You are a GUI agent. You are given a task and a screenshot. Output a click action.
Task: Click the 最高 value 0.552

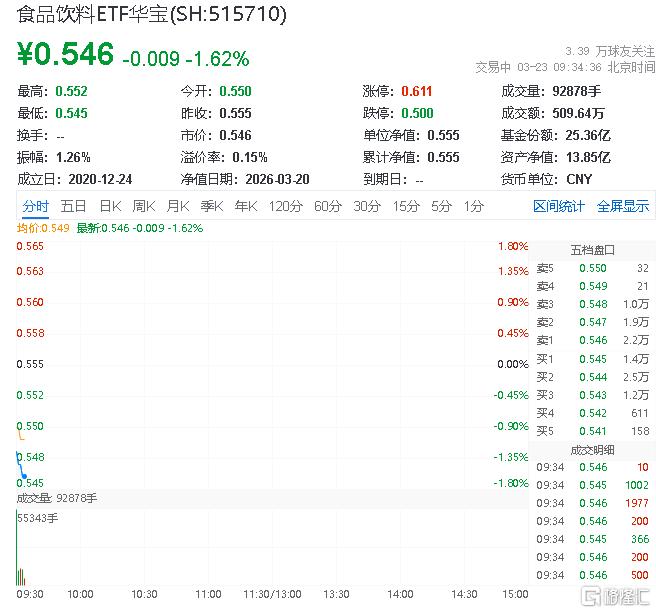[72, 91]
